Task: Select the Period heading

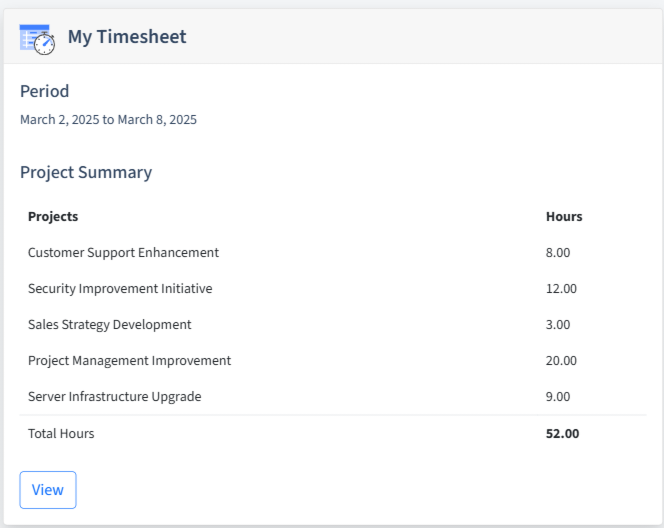Action: tap(44, 91)
